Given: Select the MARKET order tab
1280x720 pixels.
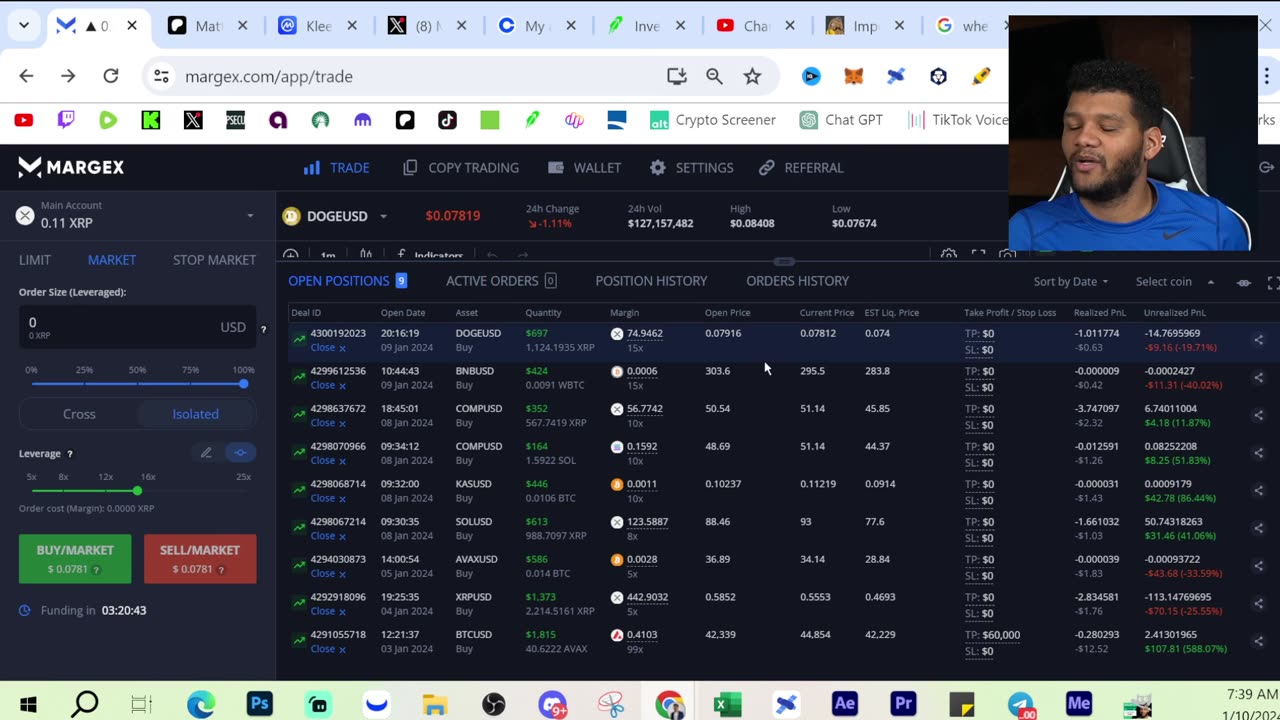Looking at the screenshot, I should coord(112,260).
